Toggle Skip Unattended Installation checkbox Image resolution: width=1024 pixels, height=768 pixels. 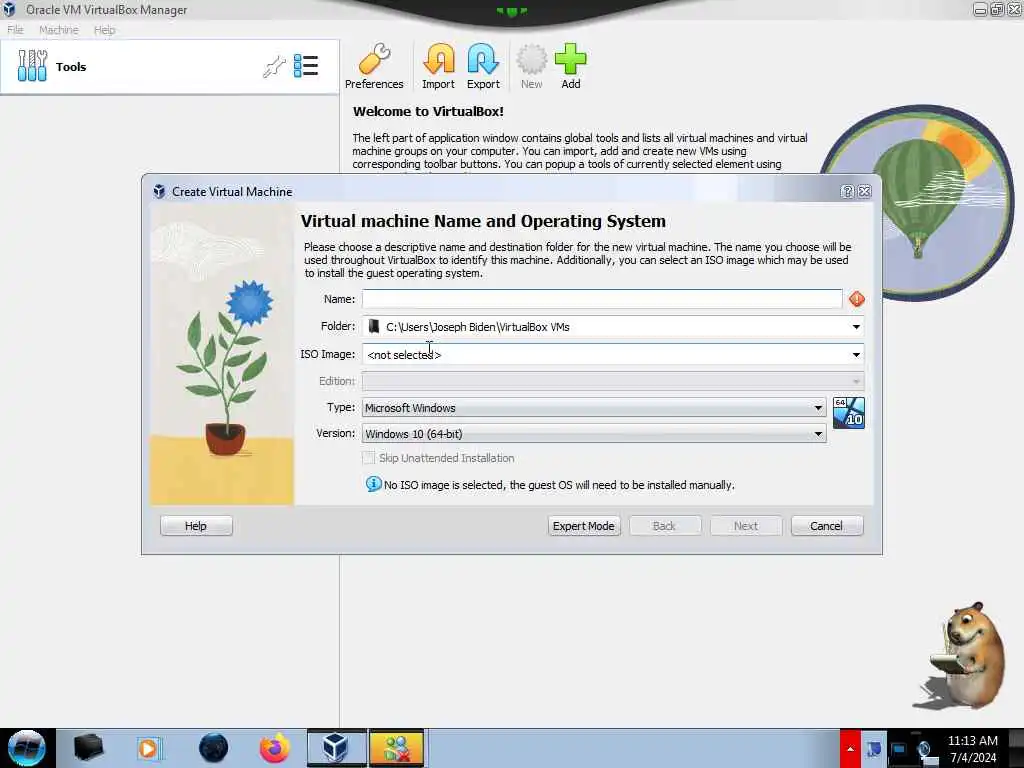[x=368, y=458]
